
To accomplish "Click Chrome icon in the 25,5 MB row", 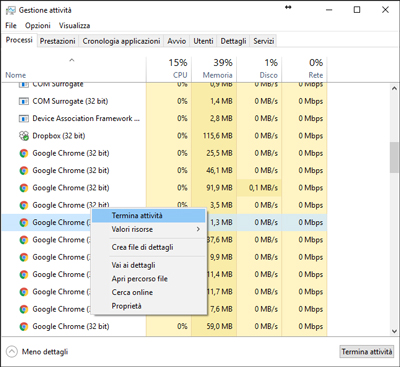I will click(x=24, y=153).
